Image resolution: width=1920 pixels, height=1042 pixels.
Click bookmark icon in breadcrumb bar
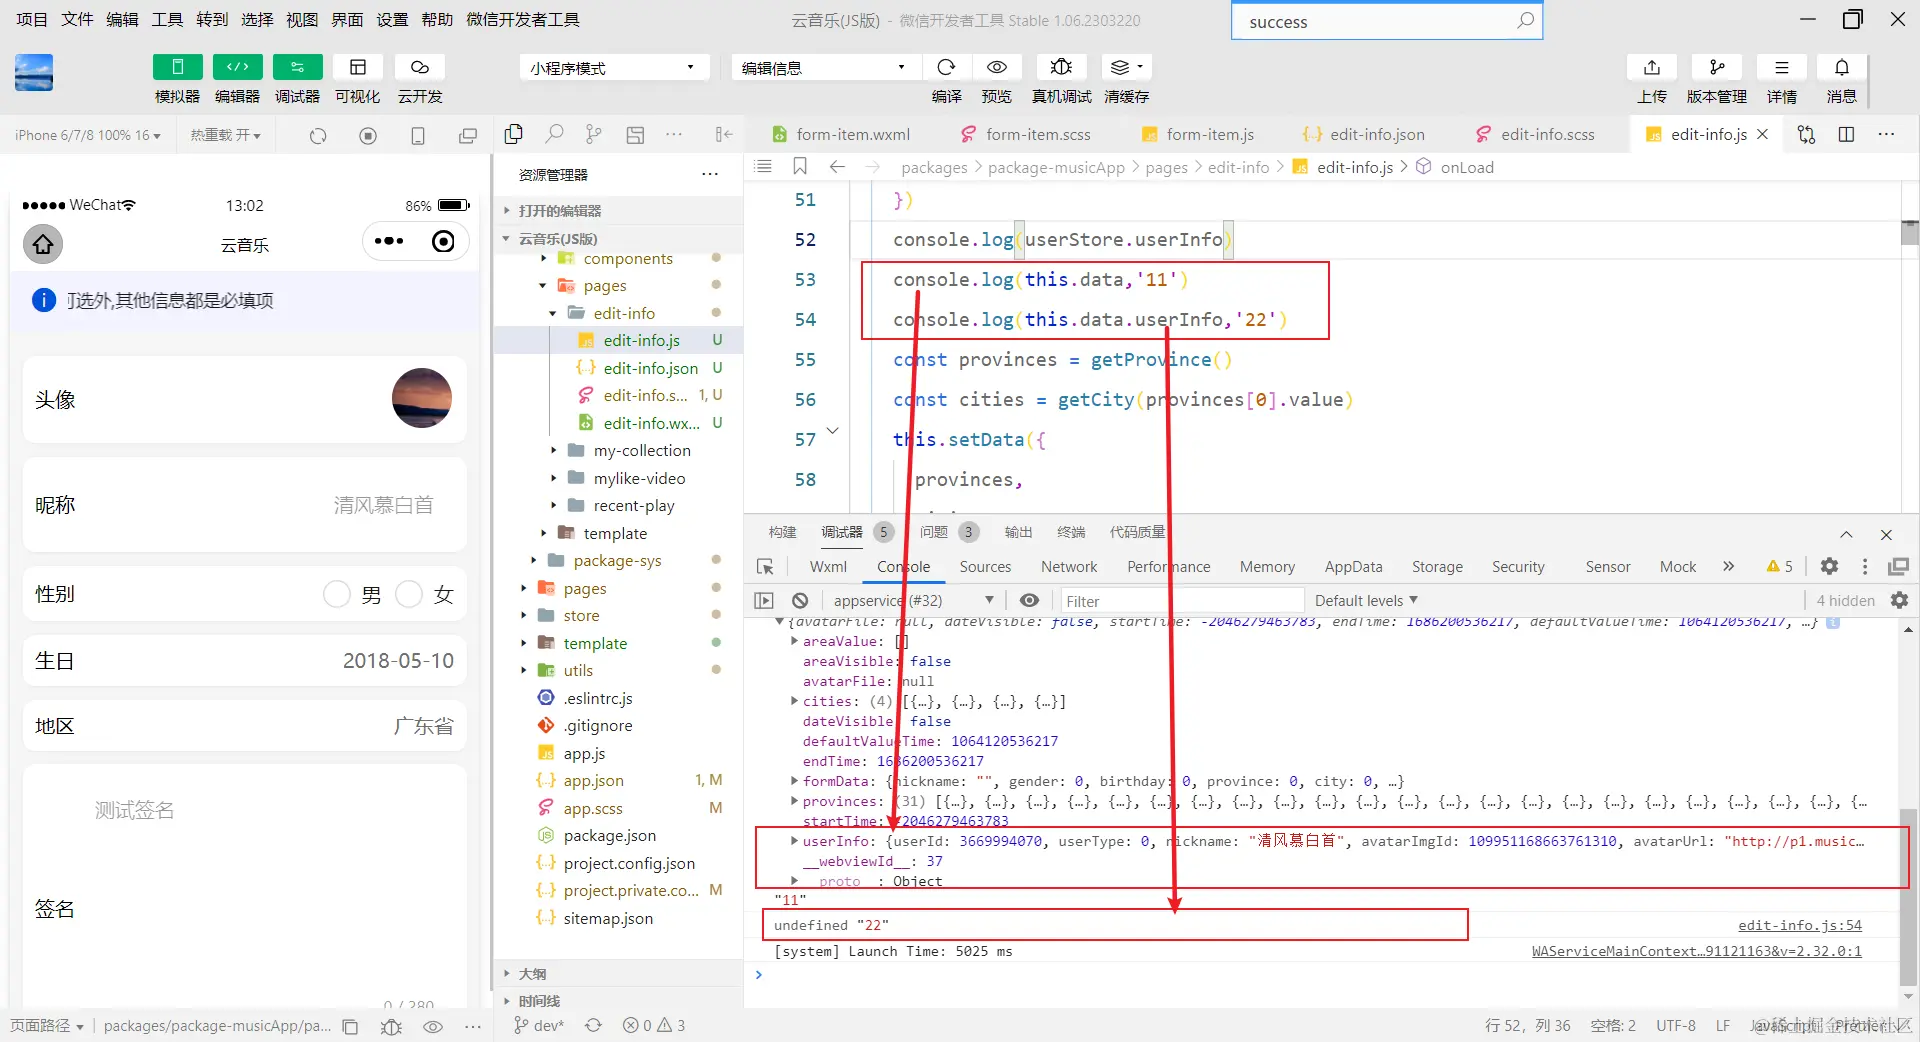click(x=800, y=166)
